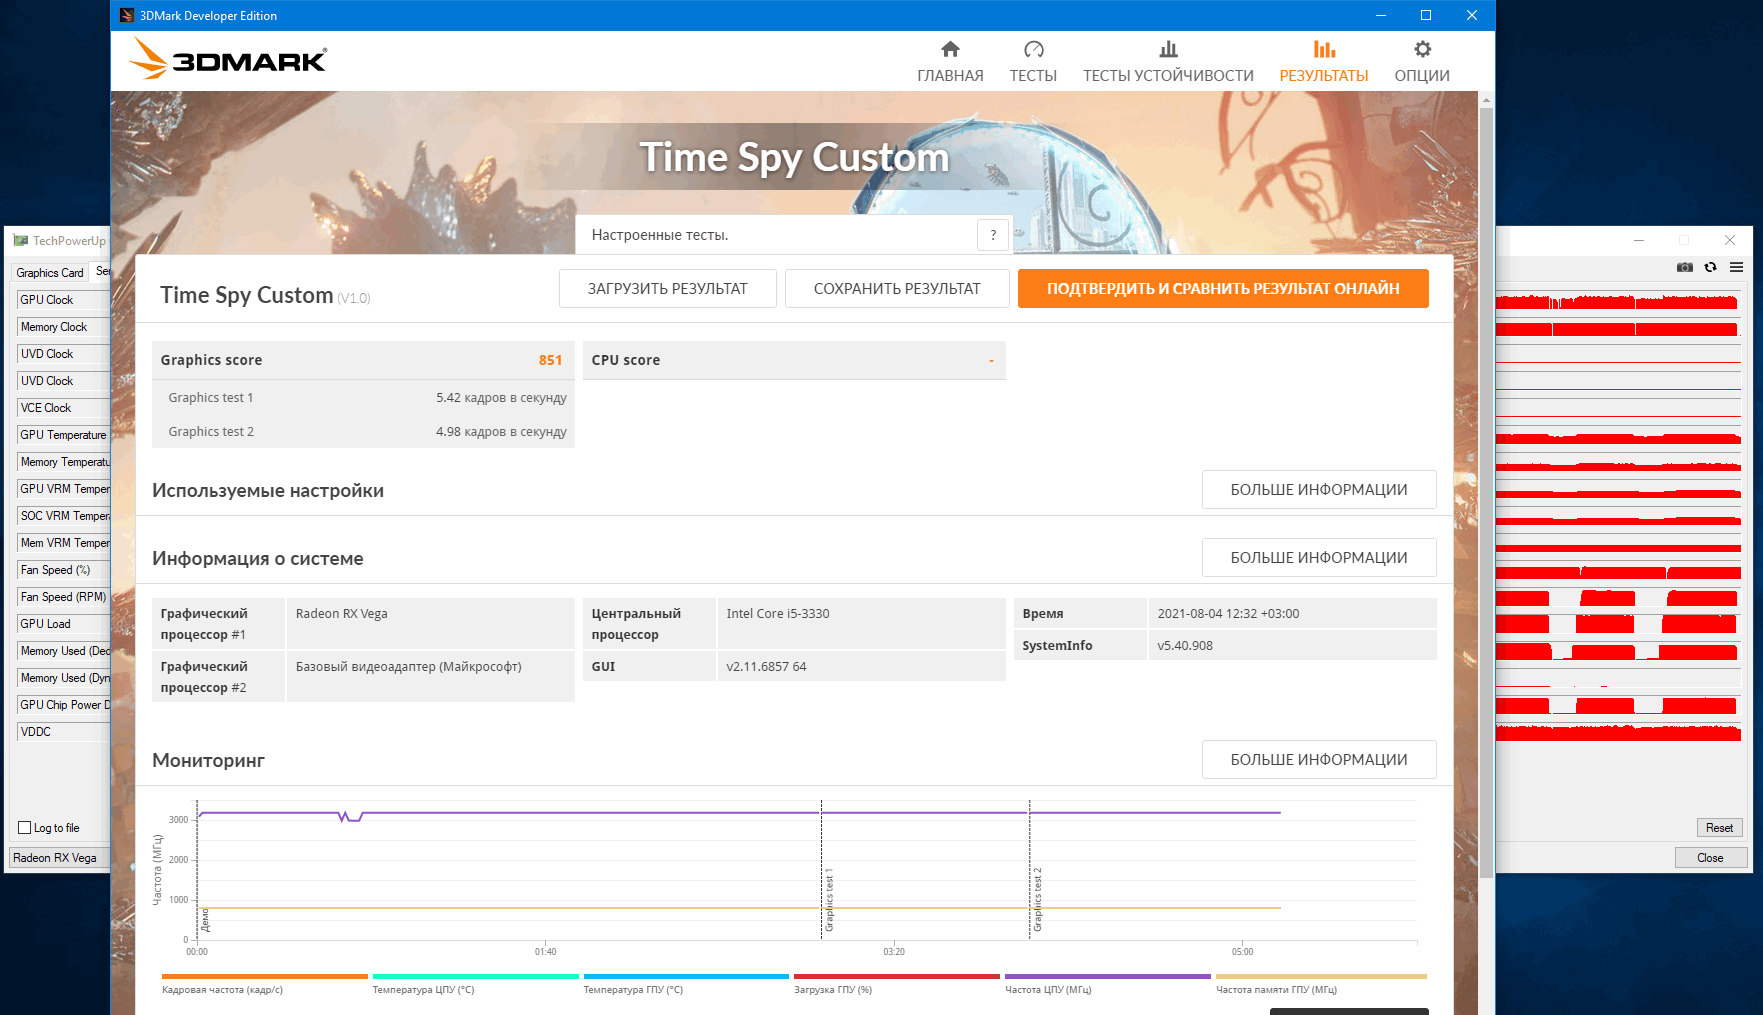This screenshot has width=1763, height=1015.
Task: Click Memory Clock sensor in GPU-Z
Action: click(x=63, y=327)
